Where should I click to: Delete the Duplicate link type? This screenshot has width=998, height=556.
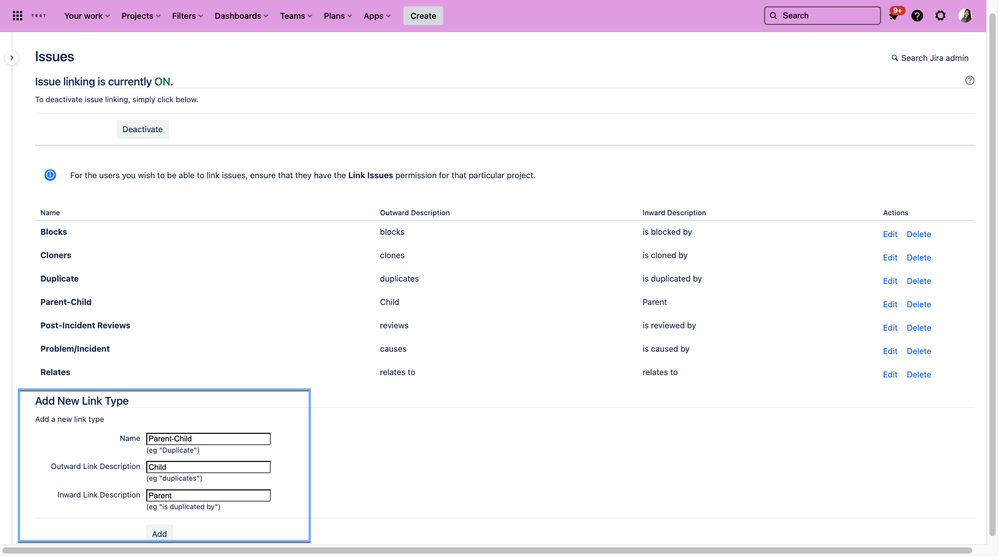pyautogui.click(x=918, y=281)
